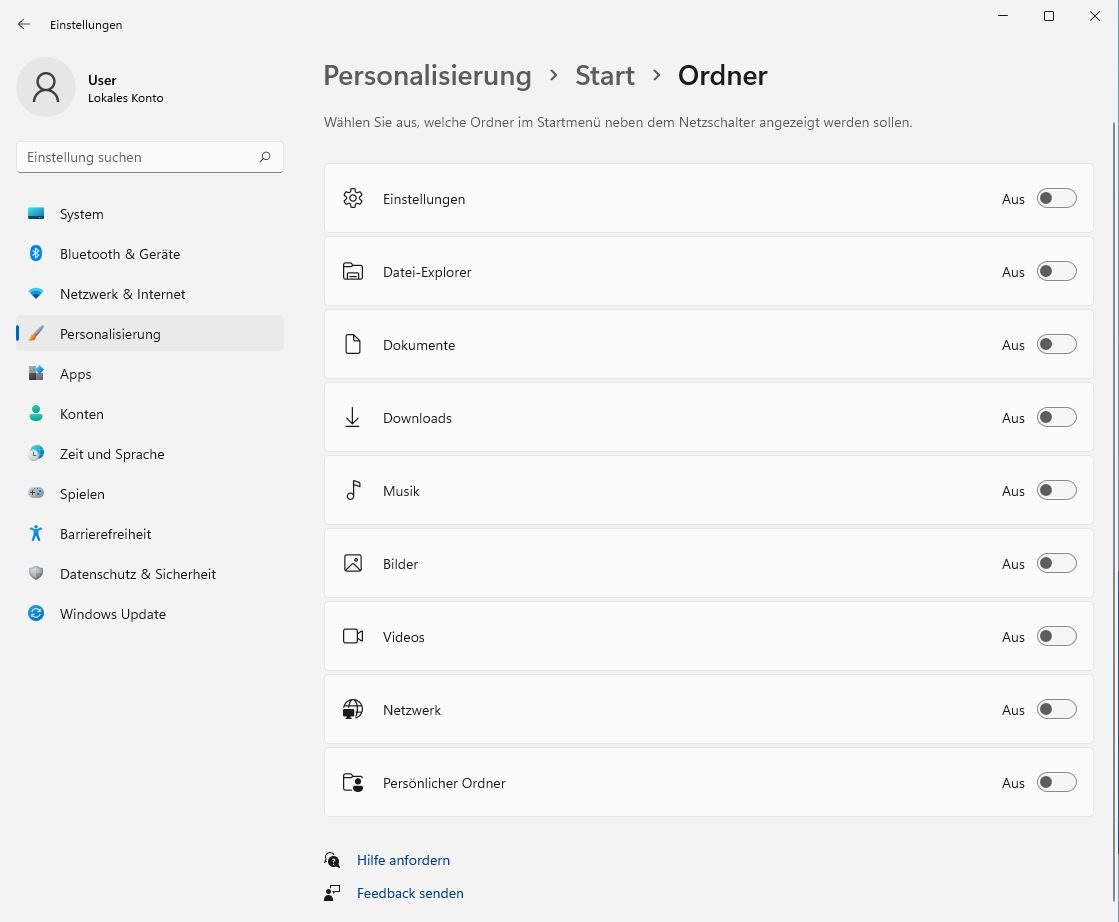Open the Hilfe anfordern link
Image resolution: width=1119 pixels, height=922 pixels.
click(403, 860)
